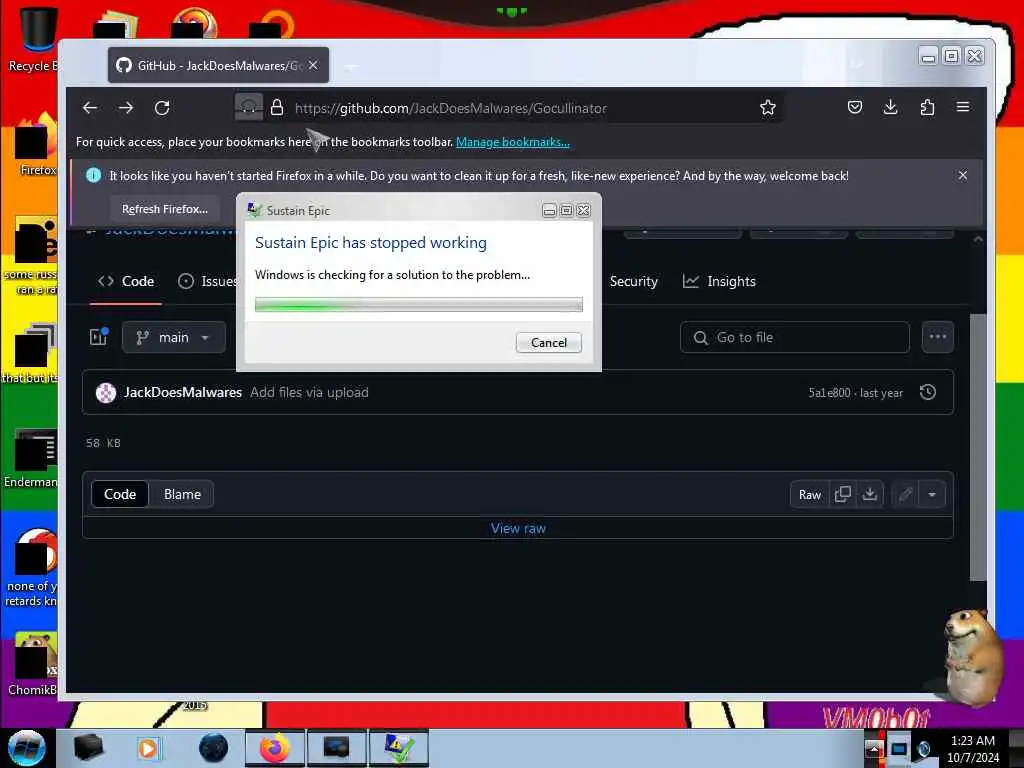Open the Pocket save icon
This screenshot has width=1024, height=768.
pyautogui.click(x=854, y=108)
